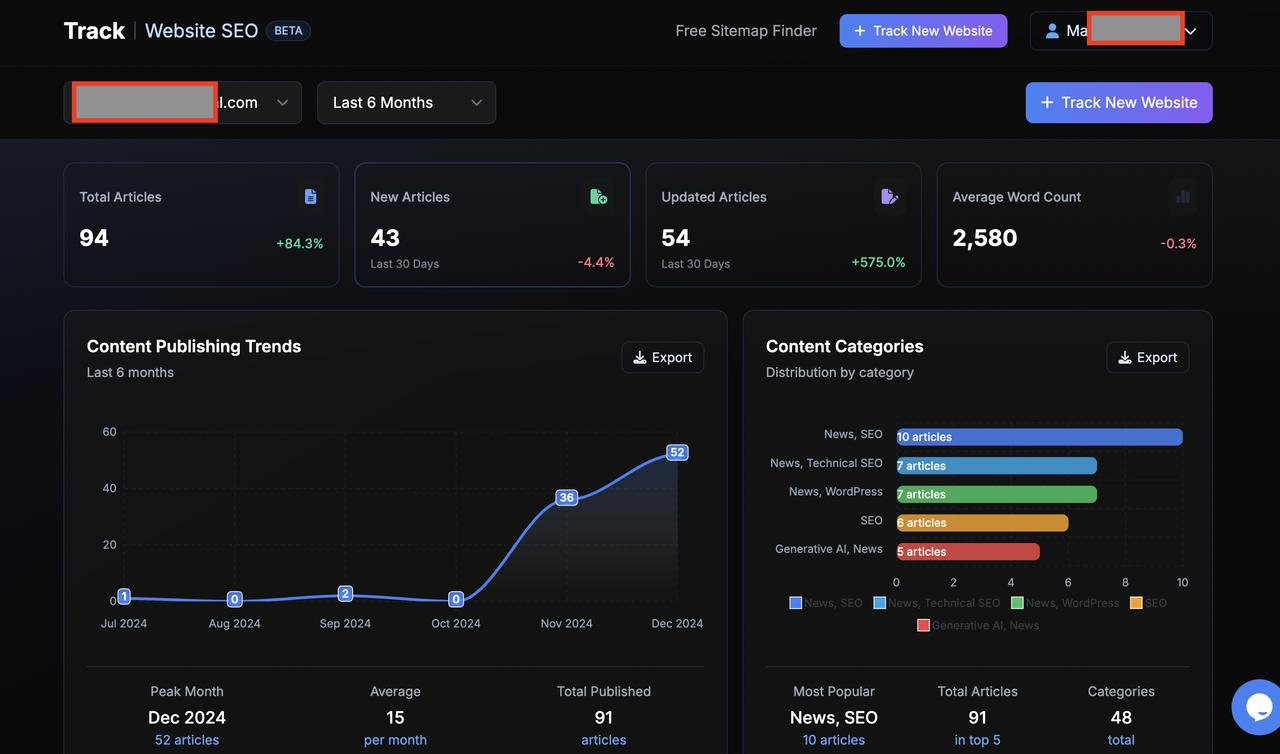Click the New Articles file-plus icon
The height and width of the screenshot is (754, 1280).
(x=598, y=197)
